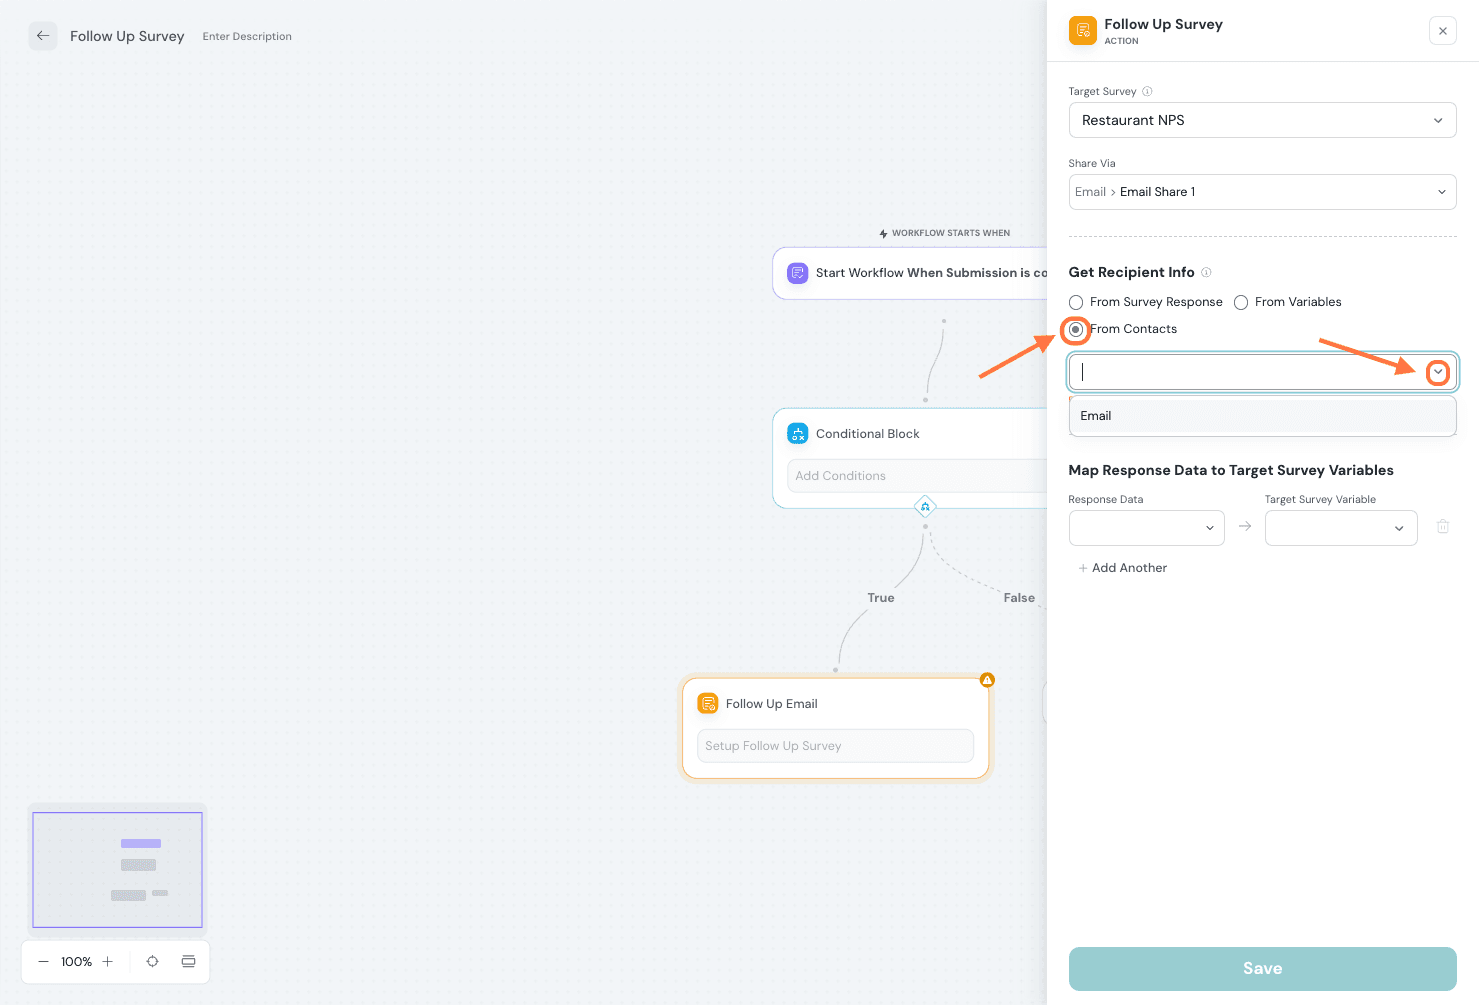
Task: Click the Enter Description field
Action: [x=247, y=37]
